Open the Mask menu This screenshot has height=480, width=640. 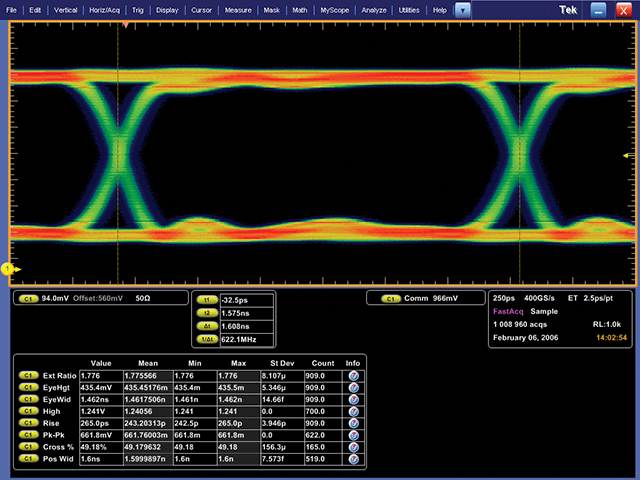coord(272,9)
